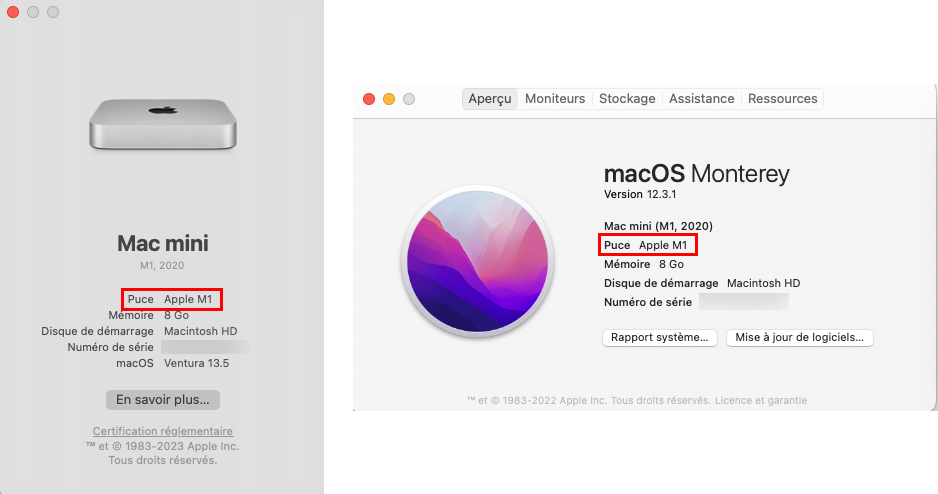Click the greyed zoom button in Ventura window
This screenshot has width=938, height=494.
(x=53, y=12)
